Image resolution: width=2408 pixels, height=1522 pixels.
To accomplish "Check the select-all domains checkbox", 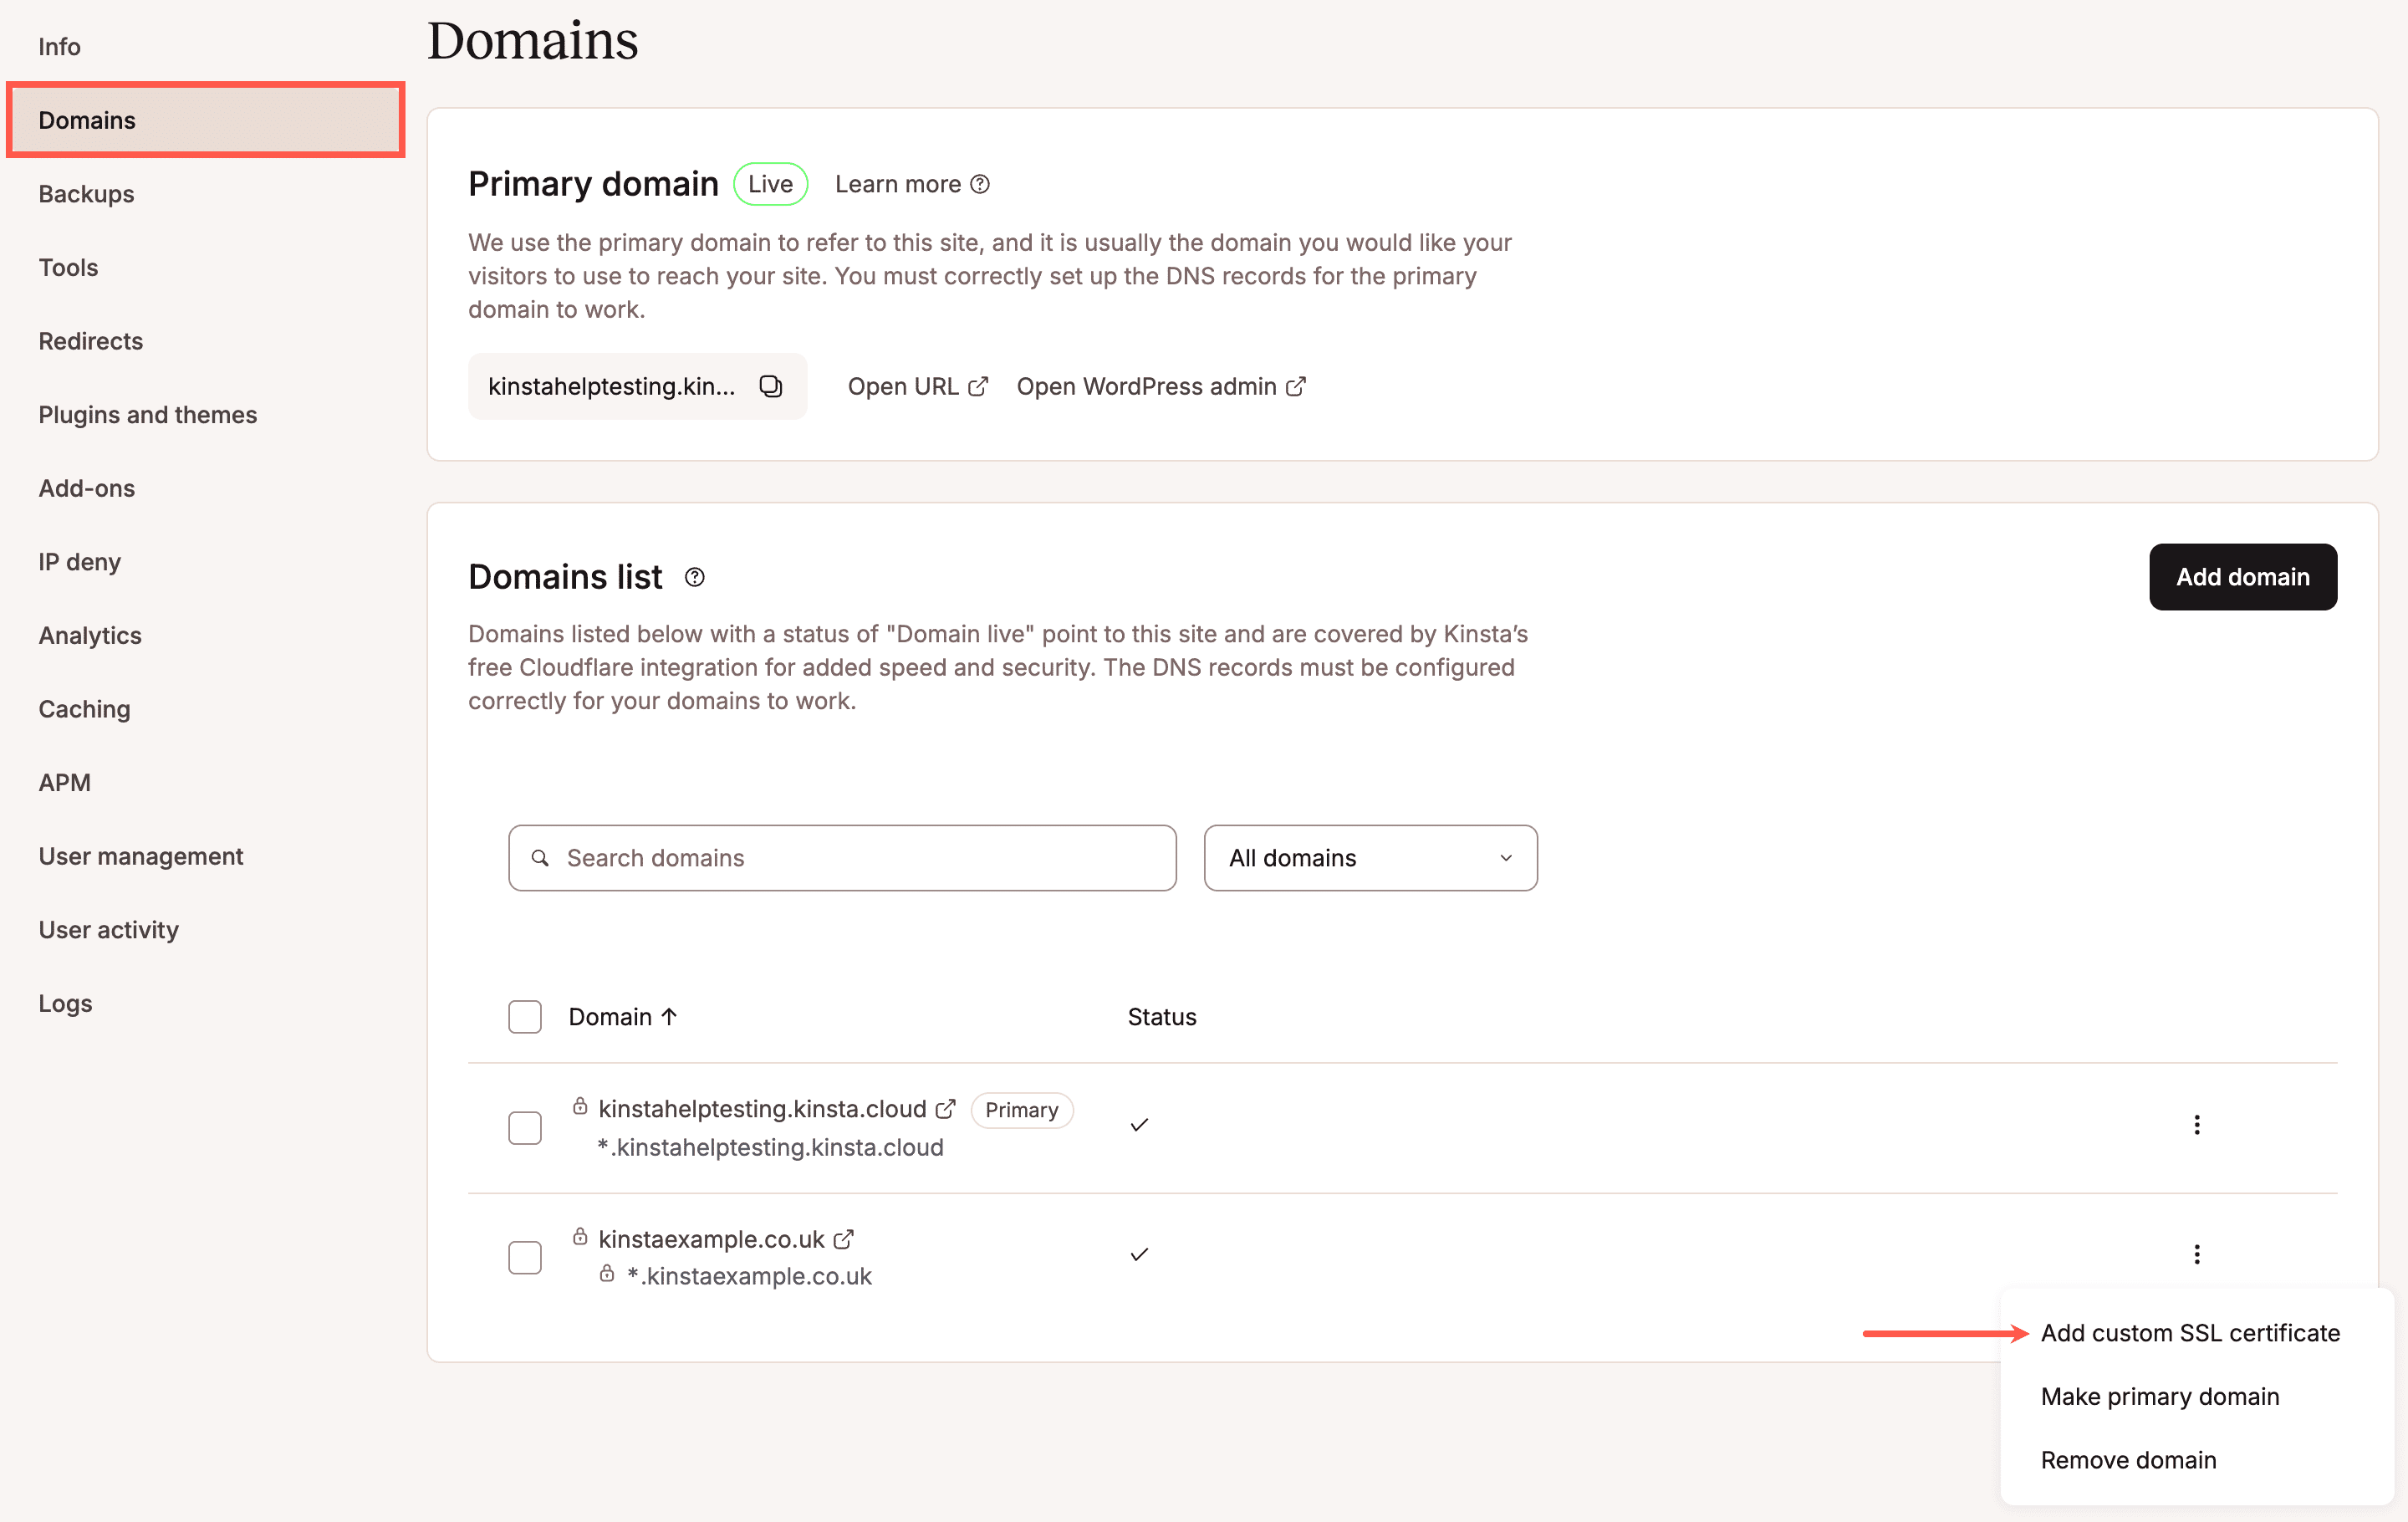I will [x=524, y=1016].
